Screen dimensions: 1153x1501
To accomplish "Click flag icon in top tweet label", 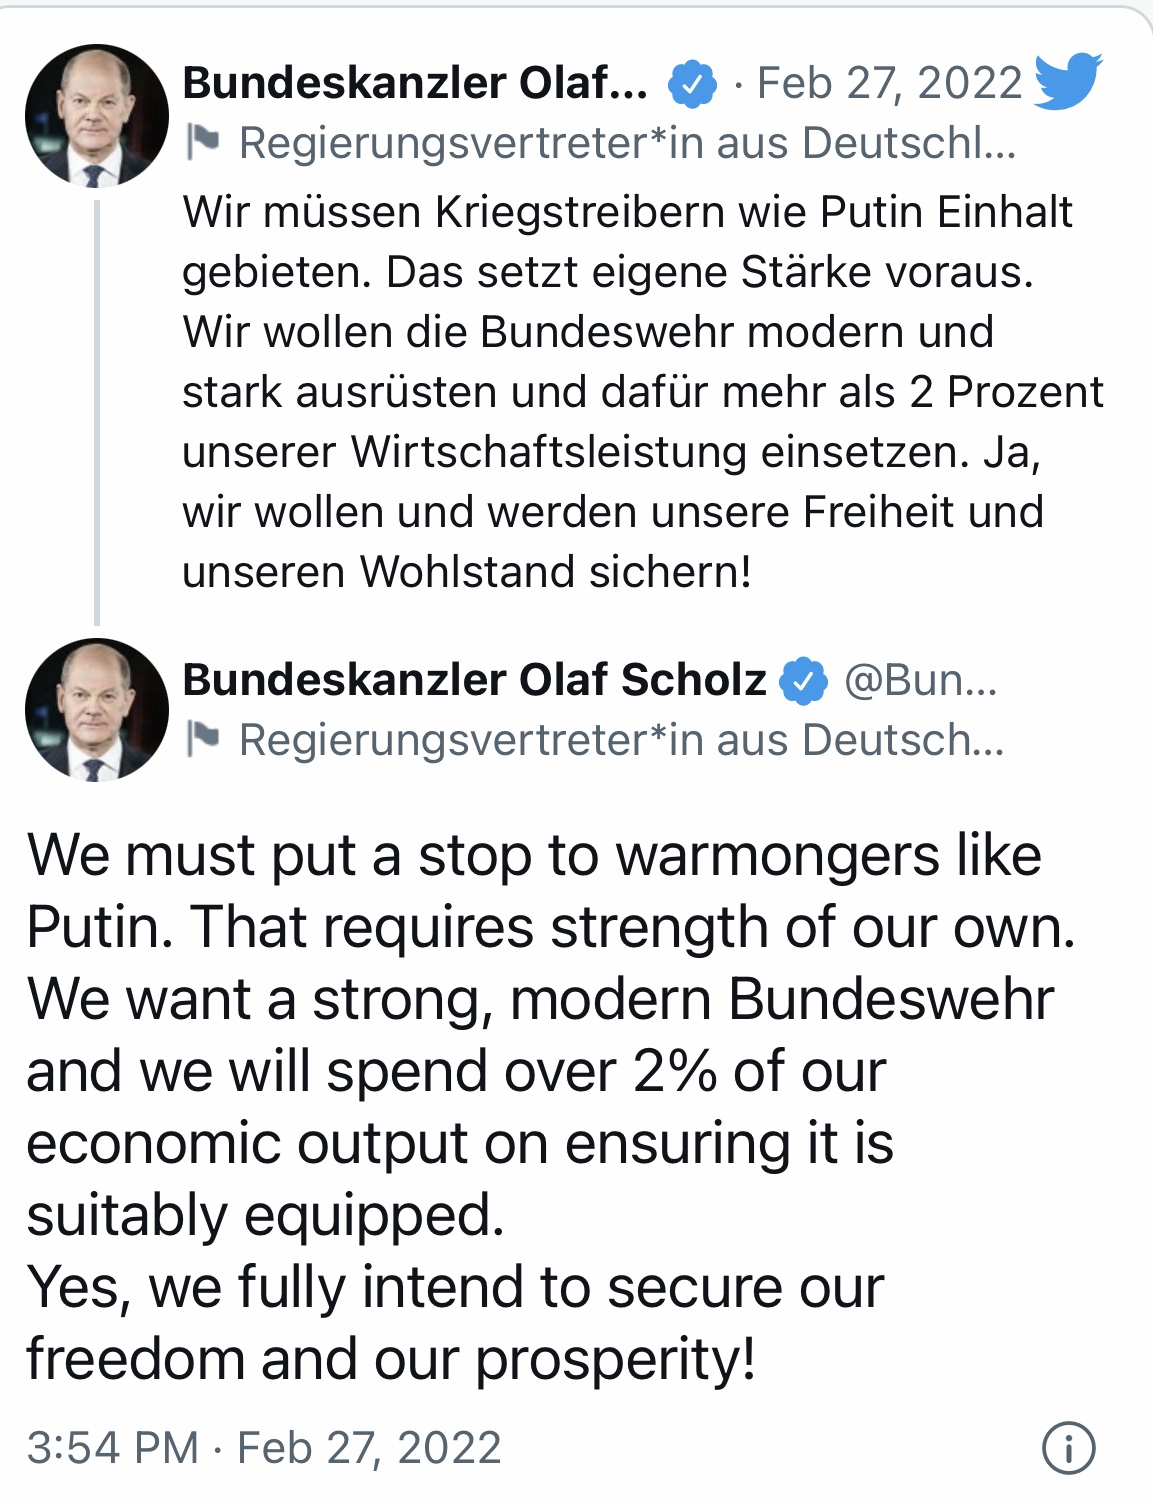I will (x=203, y=143).
